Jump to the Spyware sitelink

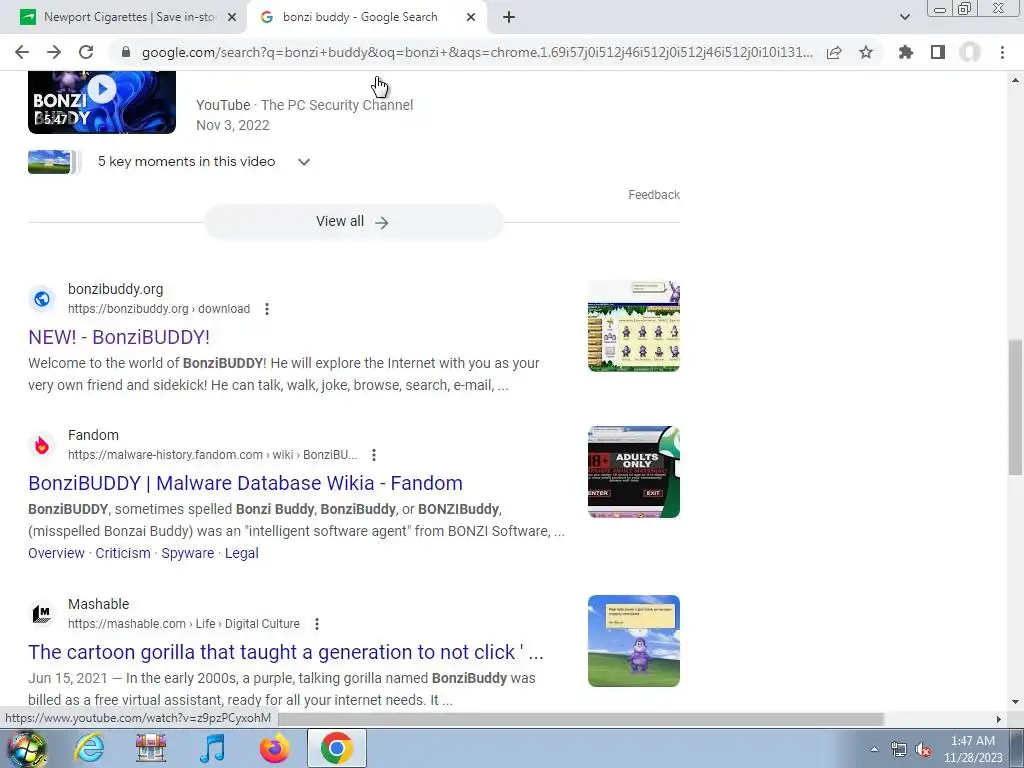pyautogui.click(x=187, y=553)
